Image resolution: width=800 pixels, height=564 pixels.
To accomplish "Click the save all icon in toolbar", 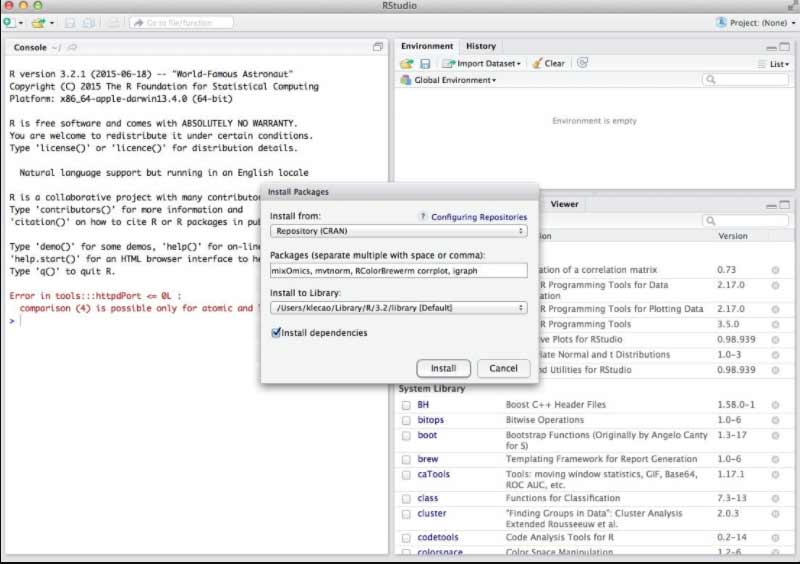I will point(88,23).
